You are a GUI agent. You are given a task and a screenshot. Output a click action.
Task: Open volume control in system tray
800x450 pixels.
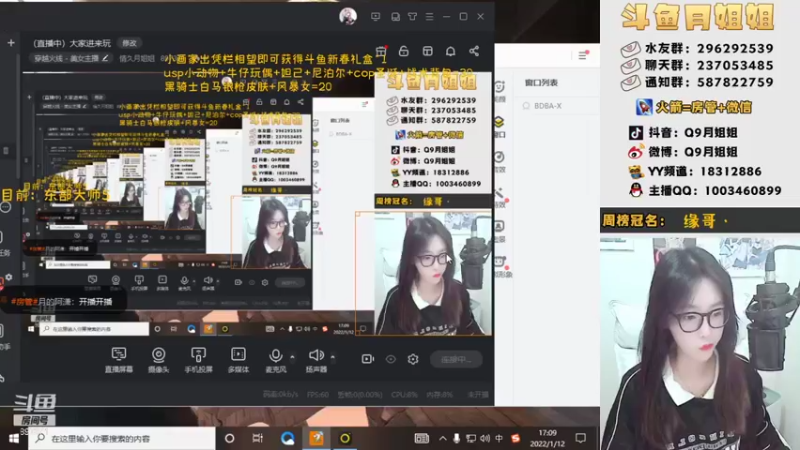pos(485,438)
